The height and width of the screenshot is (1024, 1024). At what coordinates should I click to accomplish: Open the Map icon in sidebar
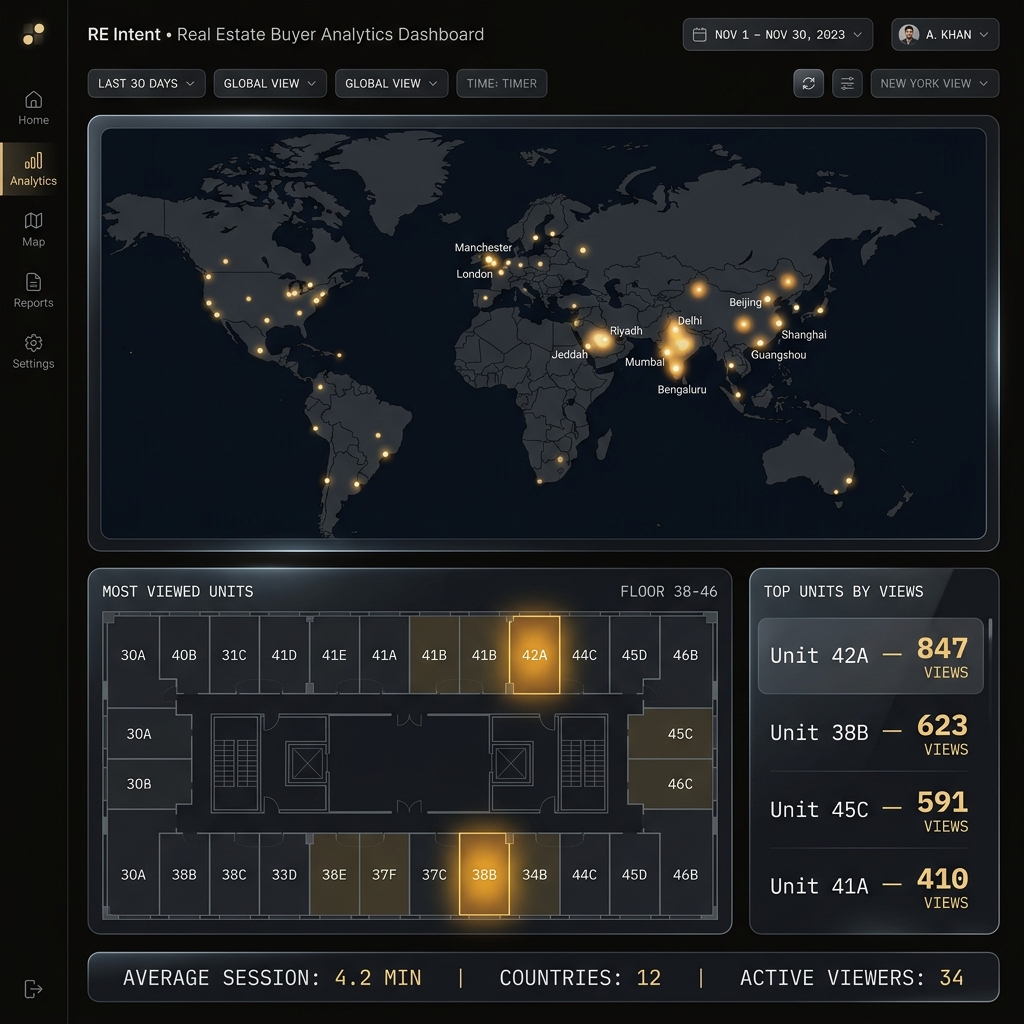(33, 221)
